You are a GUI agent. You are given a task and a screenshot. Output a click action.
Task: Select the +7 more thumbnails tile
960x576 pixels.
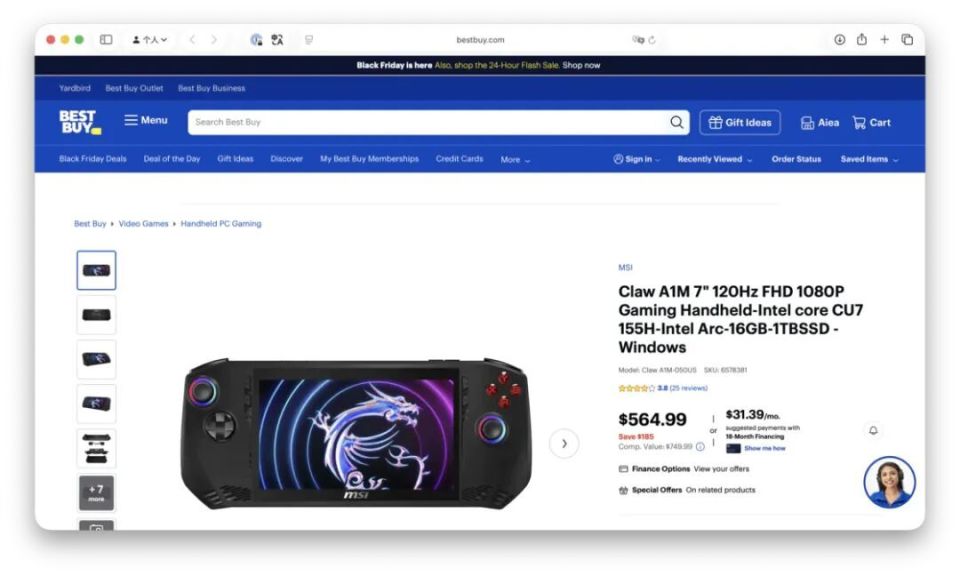click(x=96, y=493)
